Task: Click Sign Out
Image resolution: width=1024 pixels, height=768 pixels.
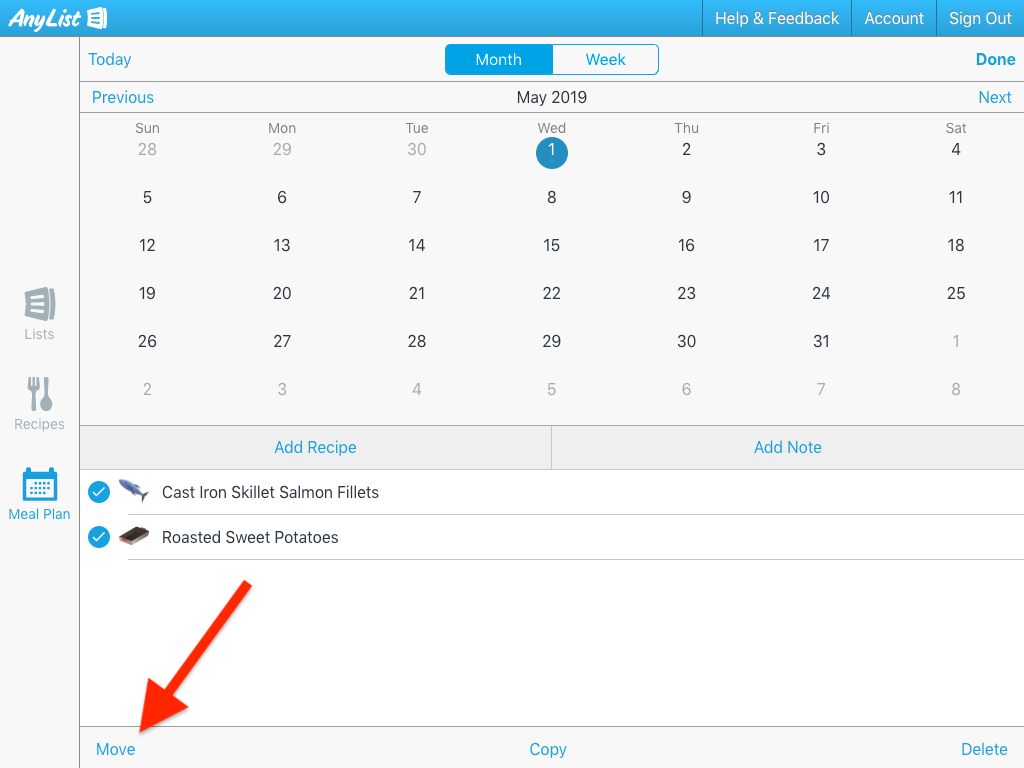Action: (980, 18)
